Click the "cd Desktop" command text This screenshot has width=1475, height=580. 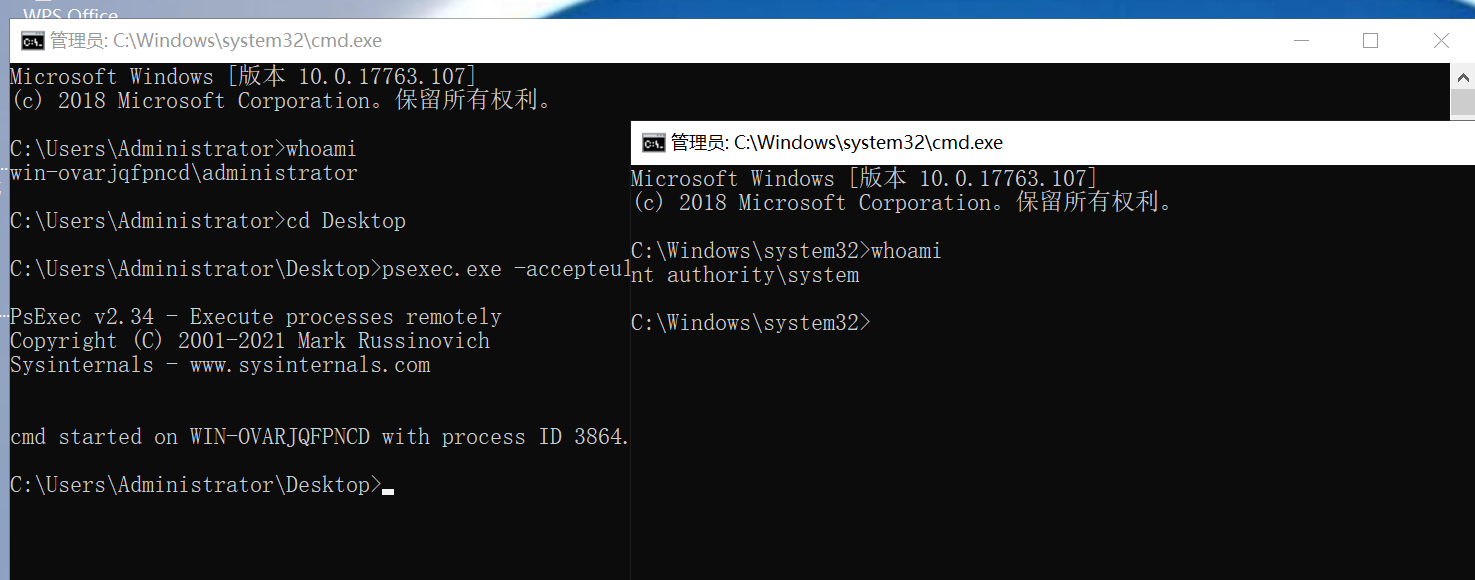click(346, 221)
